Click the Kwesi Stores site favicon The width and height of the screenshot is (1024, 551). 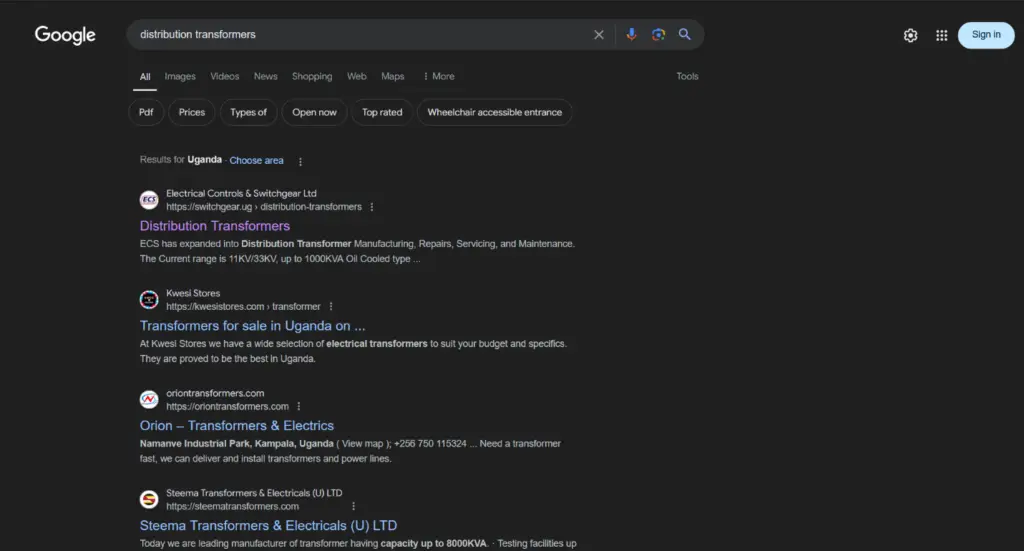tap(149, 300)
